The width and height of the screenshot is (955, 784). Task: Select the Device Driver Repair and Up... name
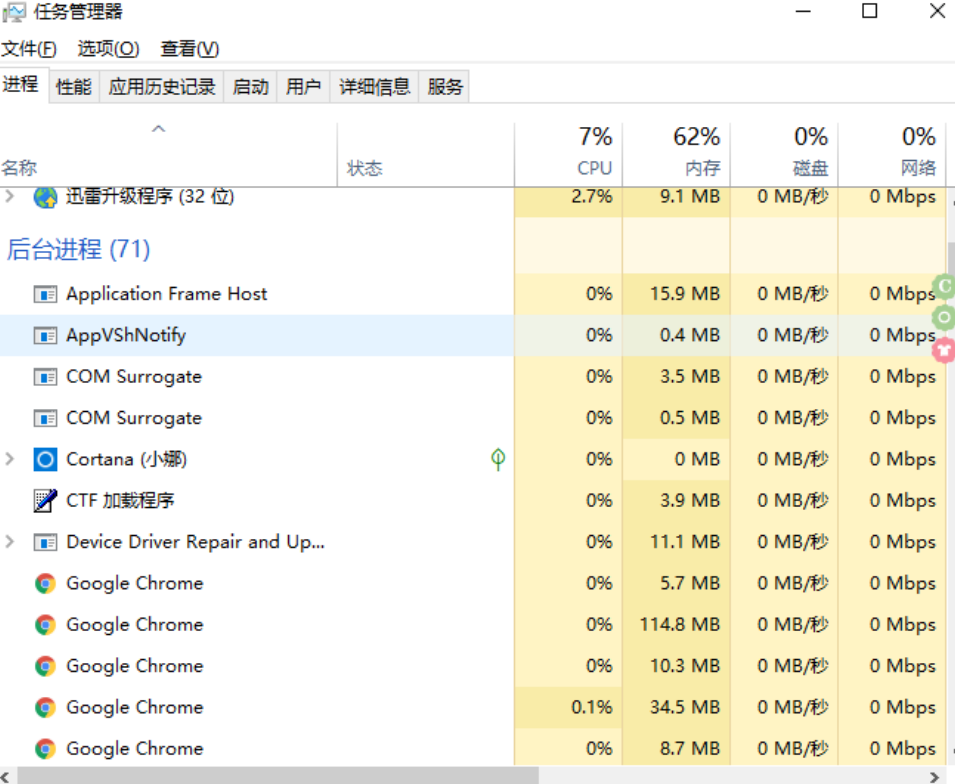coord(196,542)
